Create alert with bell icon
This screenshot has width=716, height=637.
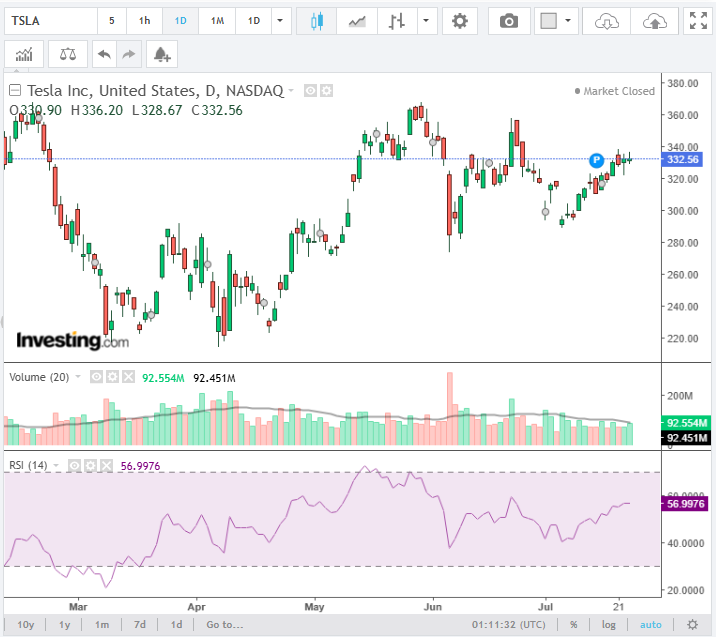pos(162,54)
